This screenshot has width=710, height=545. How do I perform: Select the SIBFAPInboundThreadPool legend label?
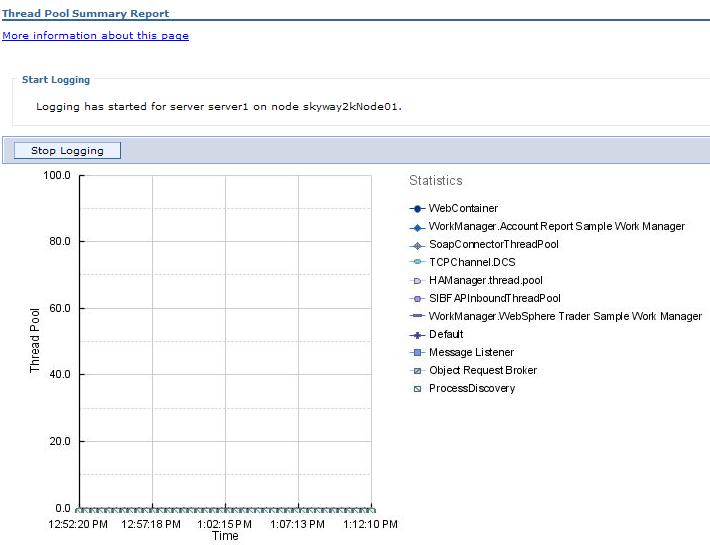495,298
